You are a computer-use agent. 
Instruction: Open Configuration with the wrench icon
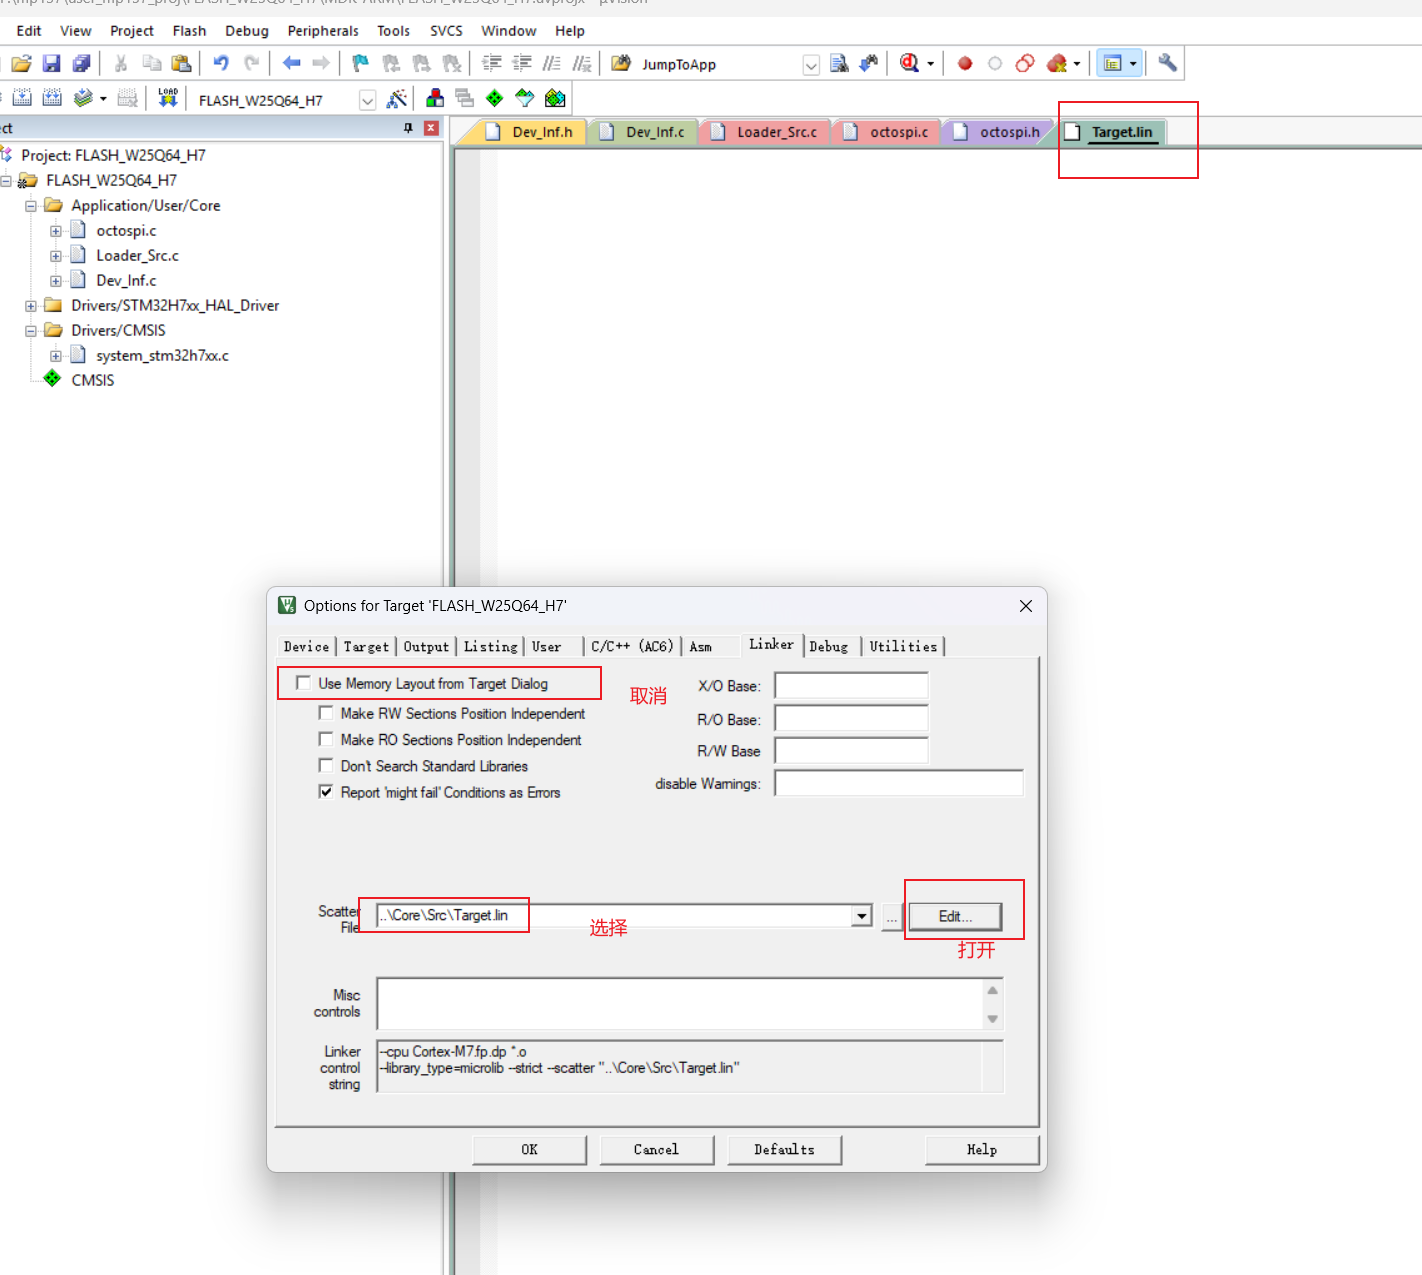[x=1167, y=64]
